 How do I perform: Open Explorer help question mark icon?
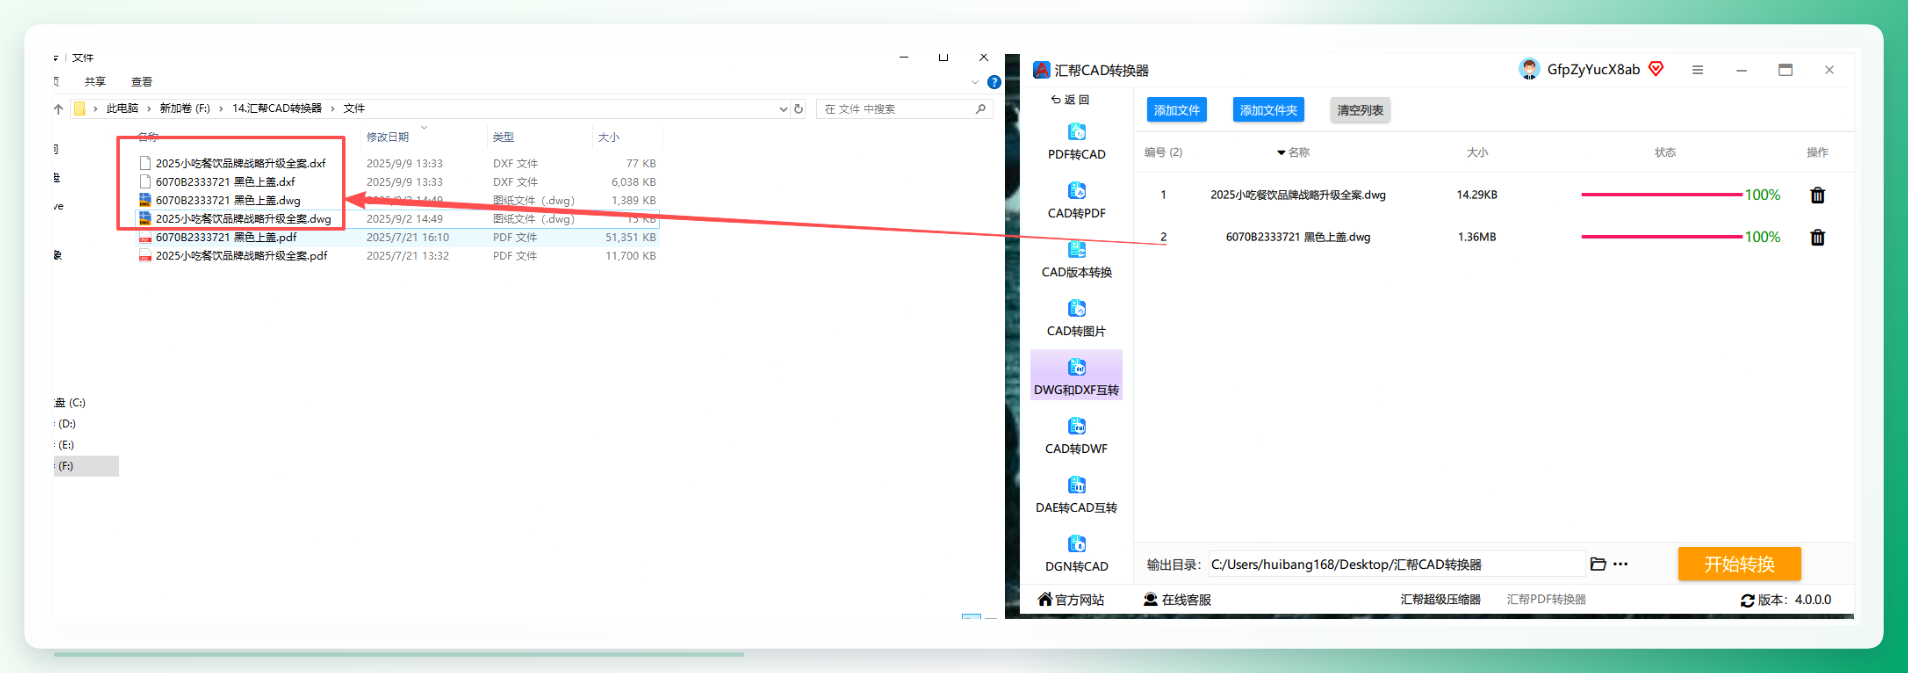click(x=994, y=82)
